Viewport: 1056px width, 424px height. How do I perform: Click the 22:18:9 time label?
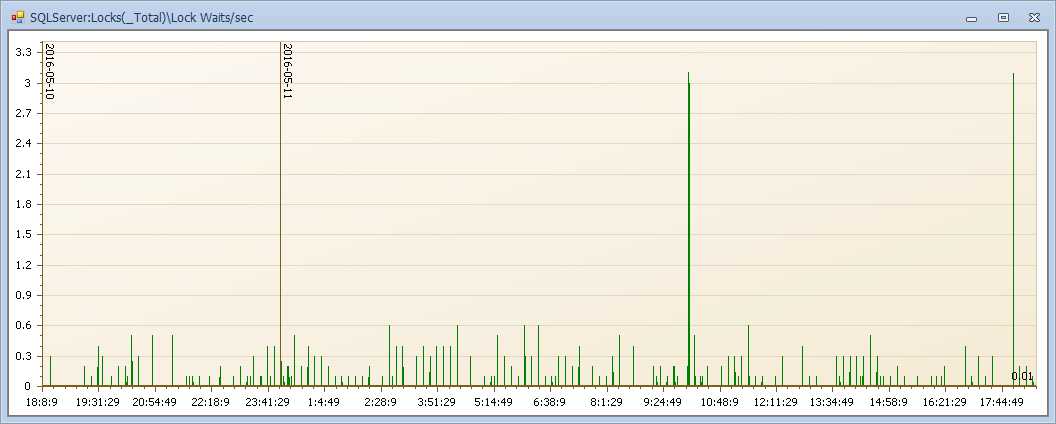pyautogui.click(x=211, y=402)
